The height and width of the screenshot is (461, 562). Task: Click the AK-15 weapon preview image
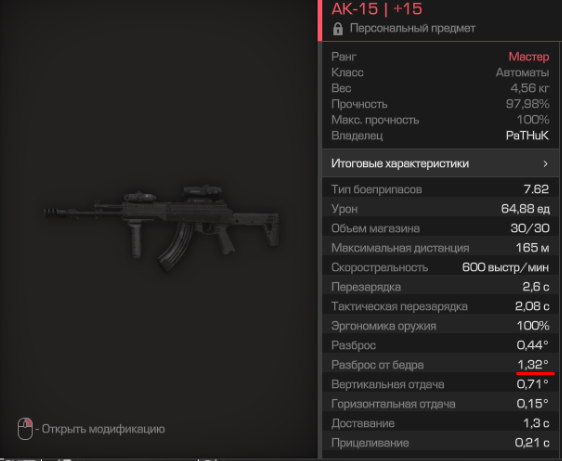(x=161, y=228)
